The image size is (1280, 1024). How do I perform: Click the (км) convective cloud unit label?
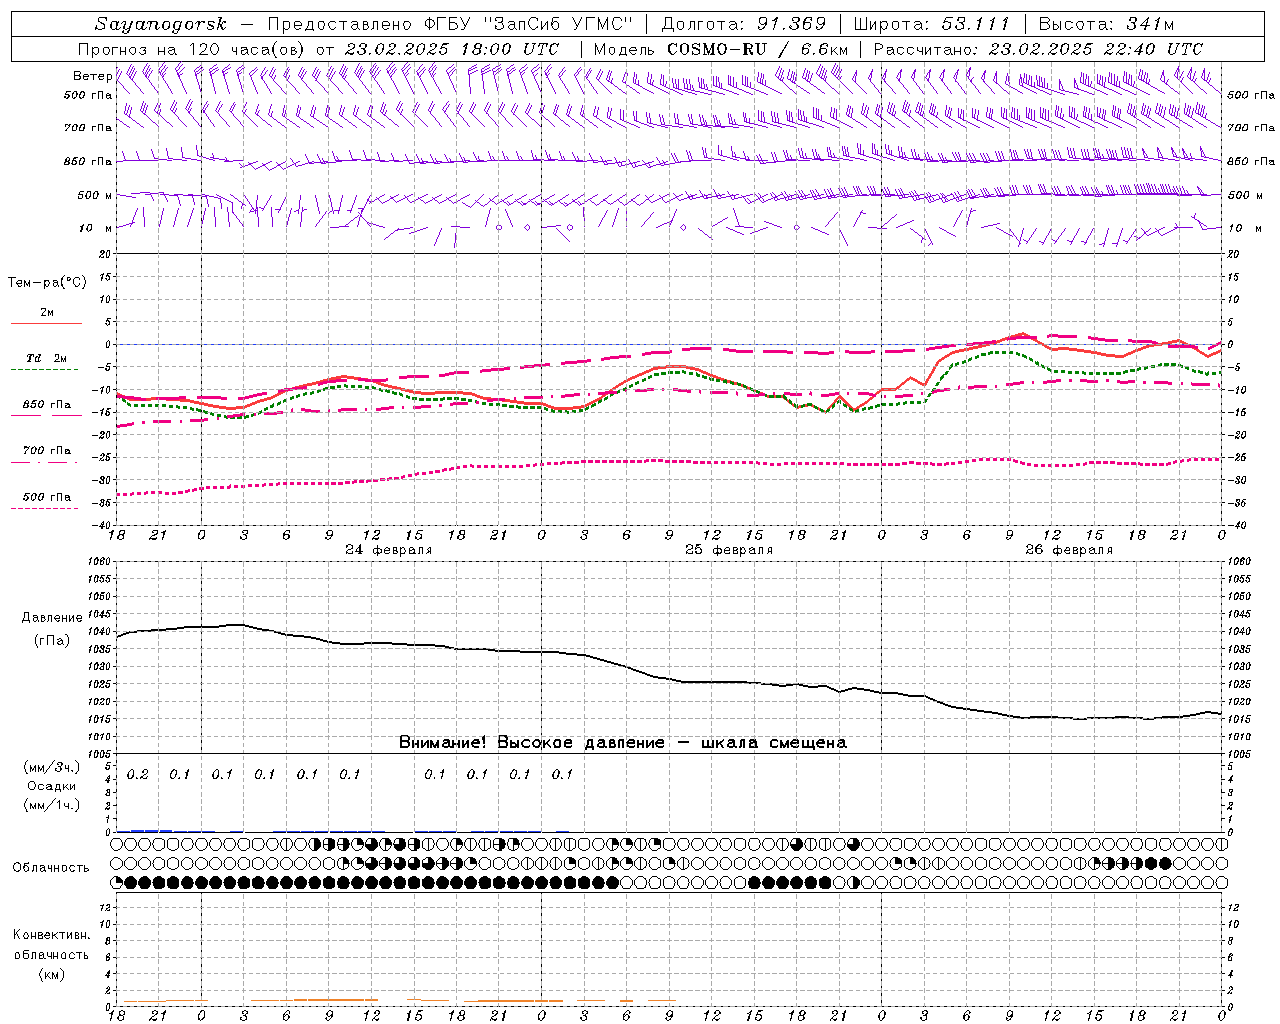[x=52, y=975]
